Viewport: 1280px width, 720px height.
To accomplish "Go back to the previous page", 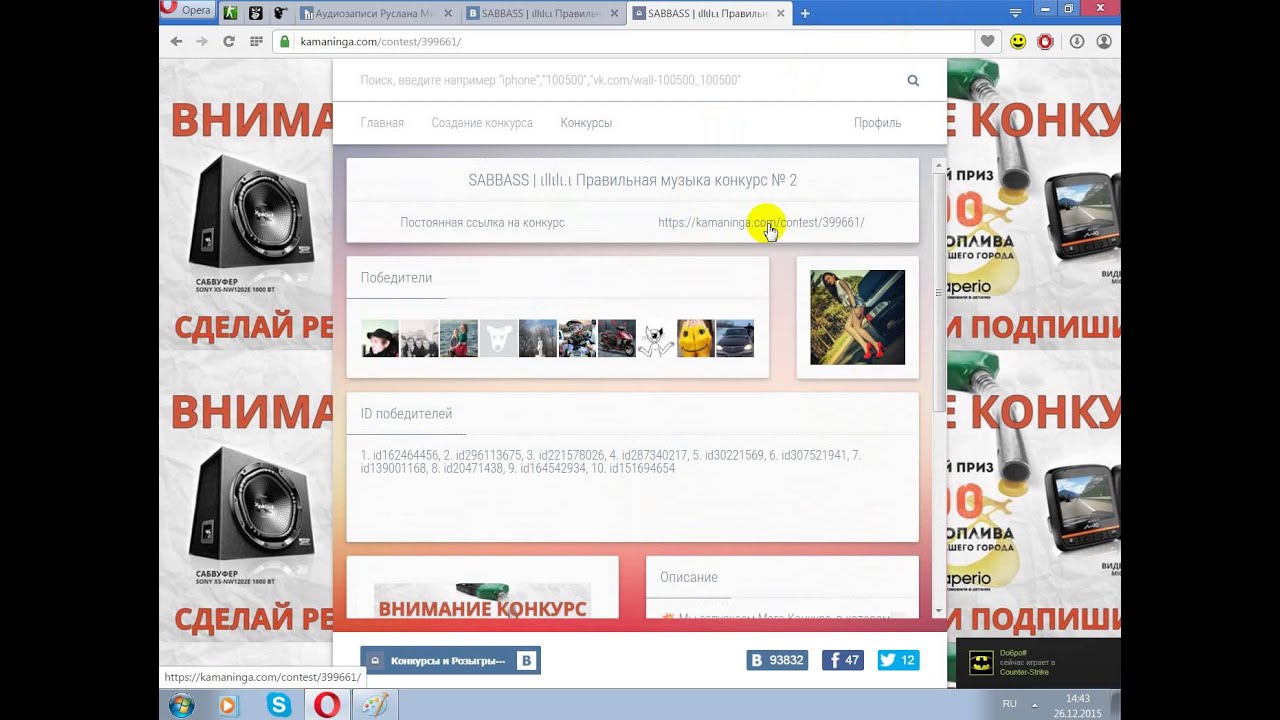I will tap(177, 41).
